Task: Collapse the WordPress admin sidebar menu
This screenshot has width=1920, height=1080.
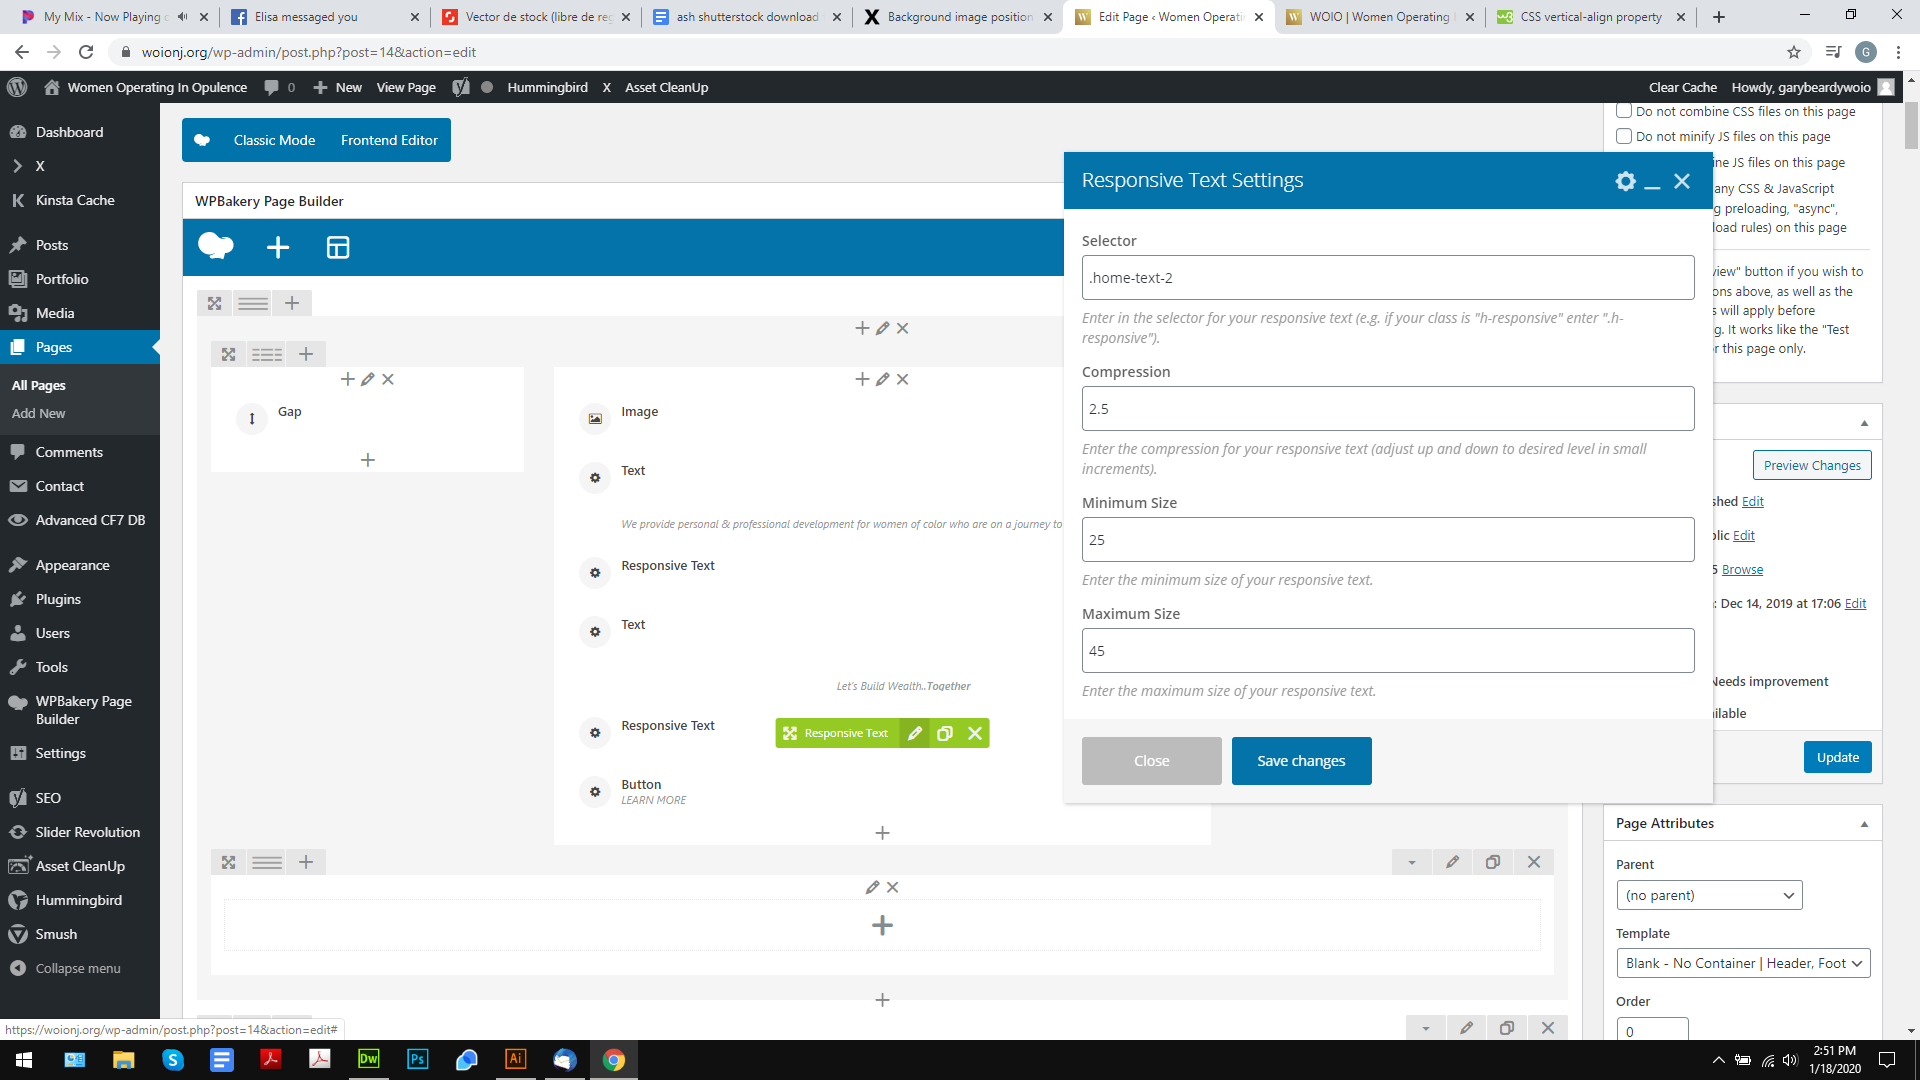Action: [66, 968]
